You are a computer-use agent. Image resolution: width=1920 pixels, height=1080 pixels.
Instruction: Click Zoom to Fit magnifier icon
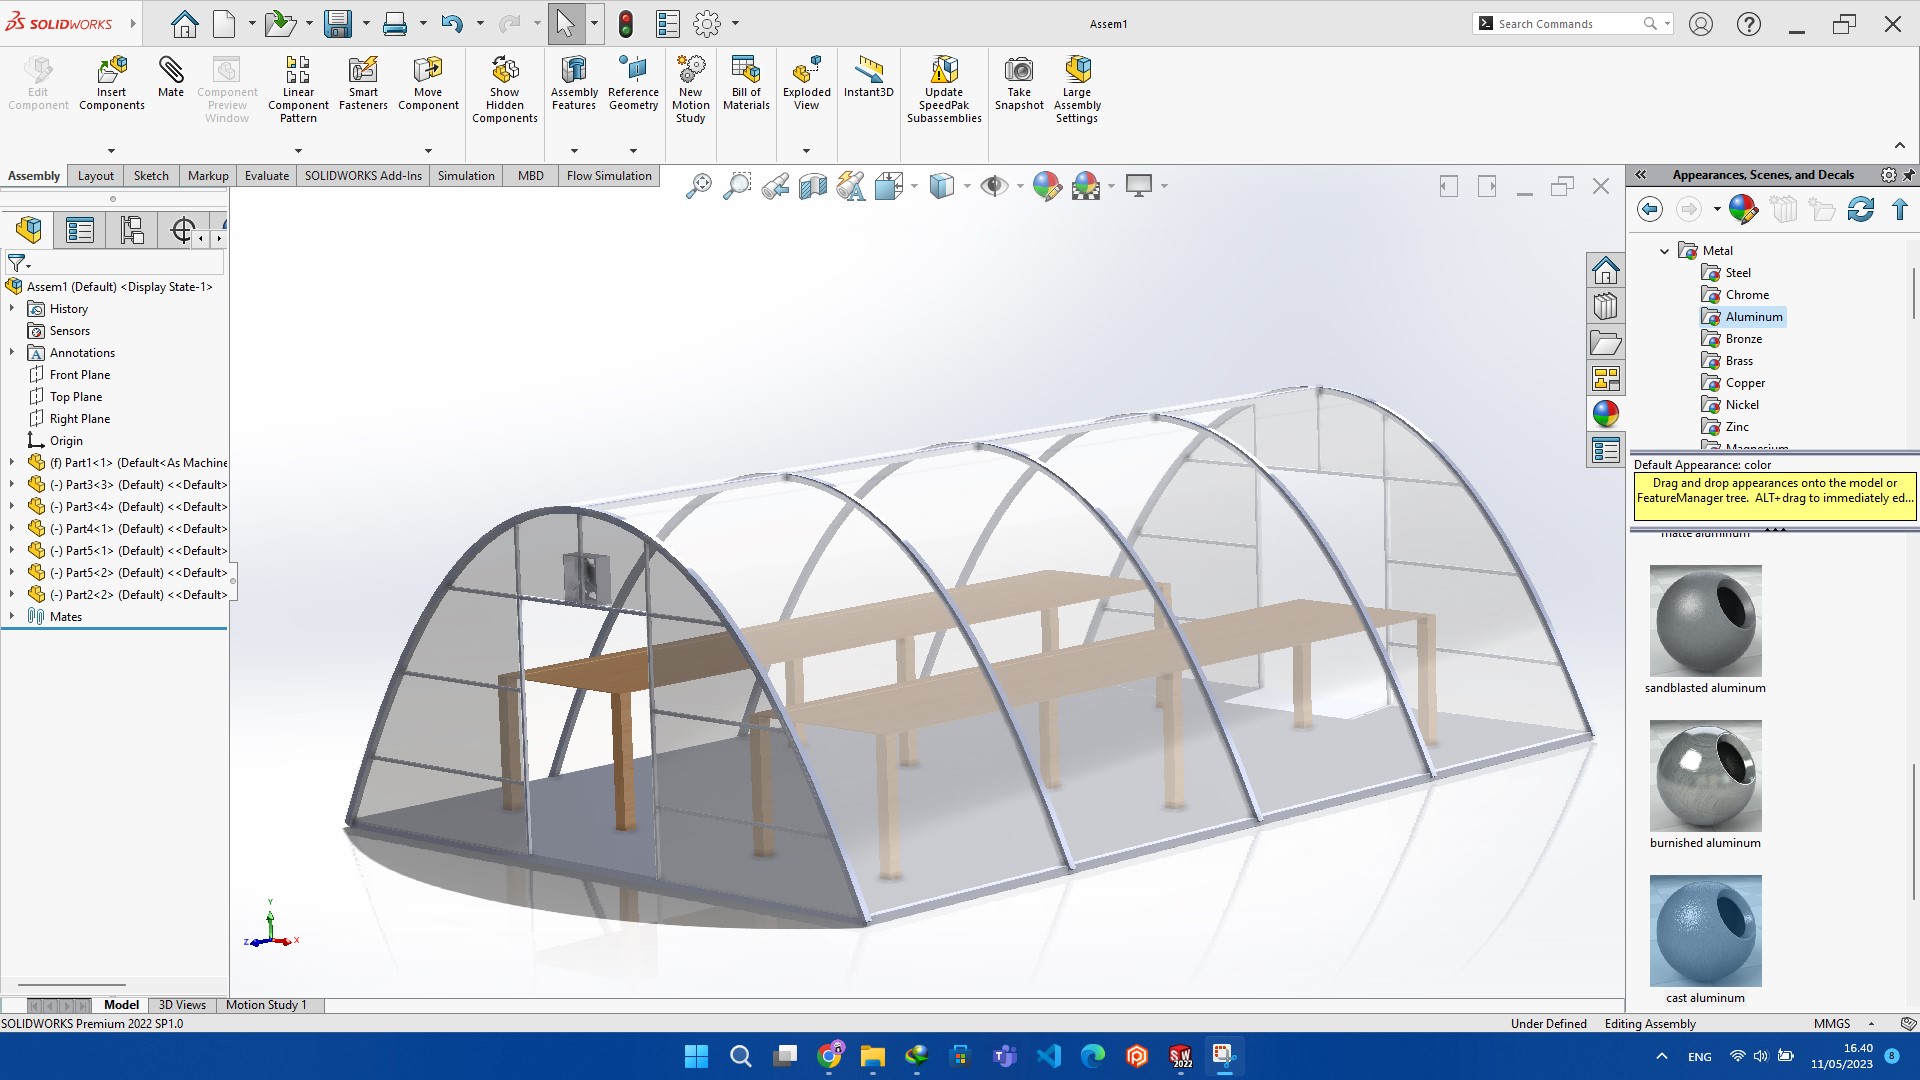tap(699, 186)
